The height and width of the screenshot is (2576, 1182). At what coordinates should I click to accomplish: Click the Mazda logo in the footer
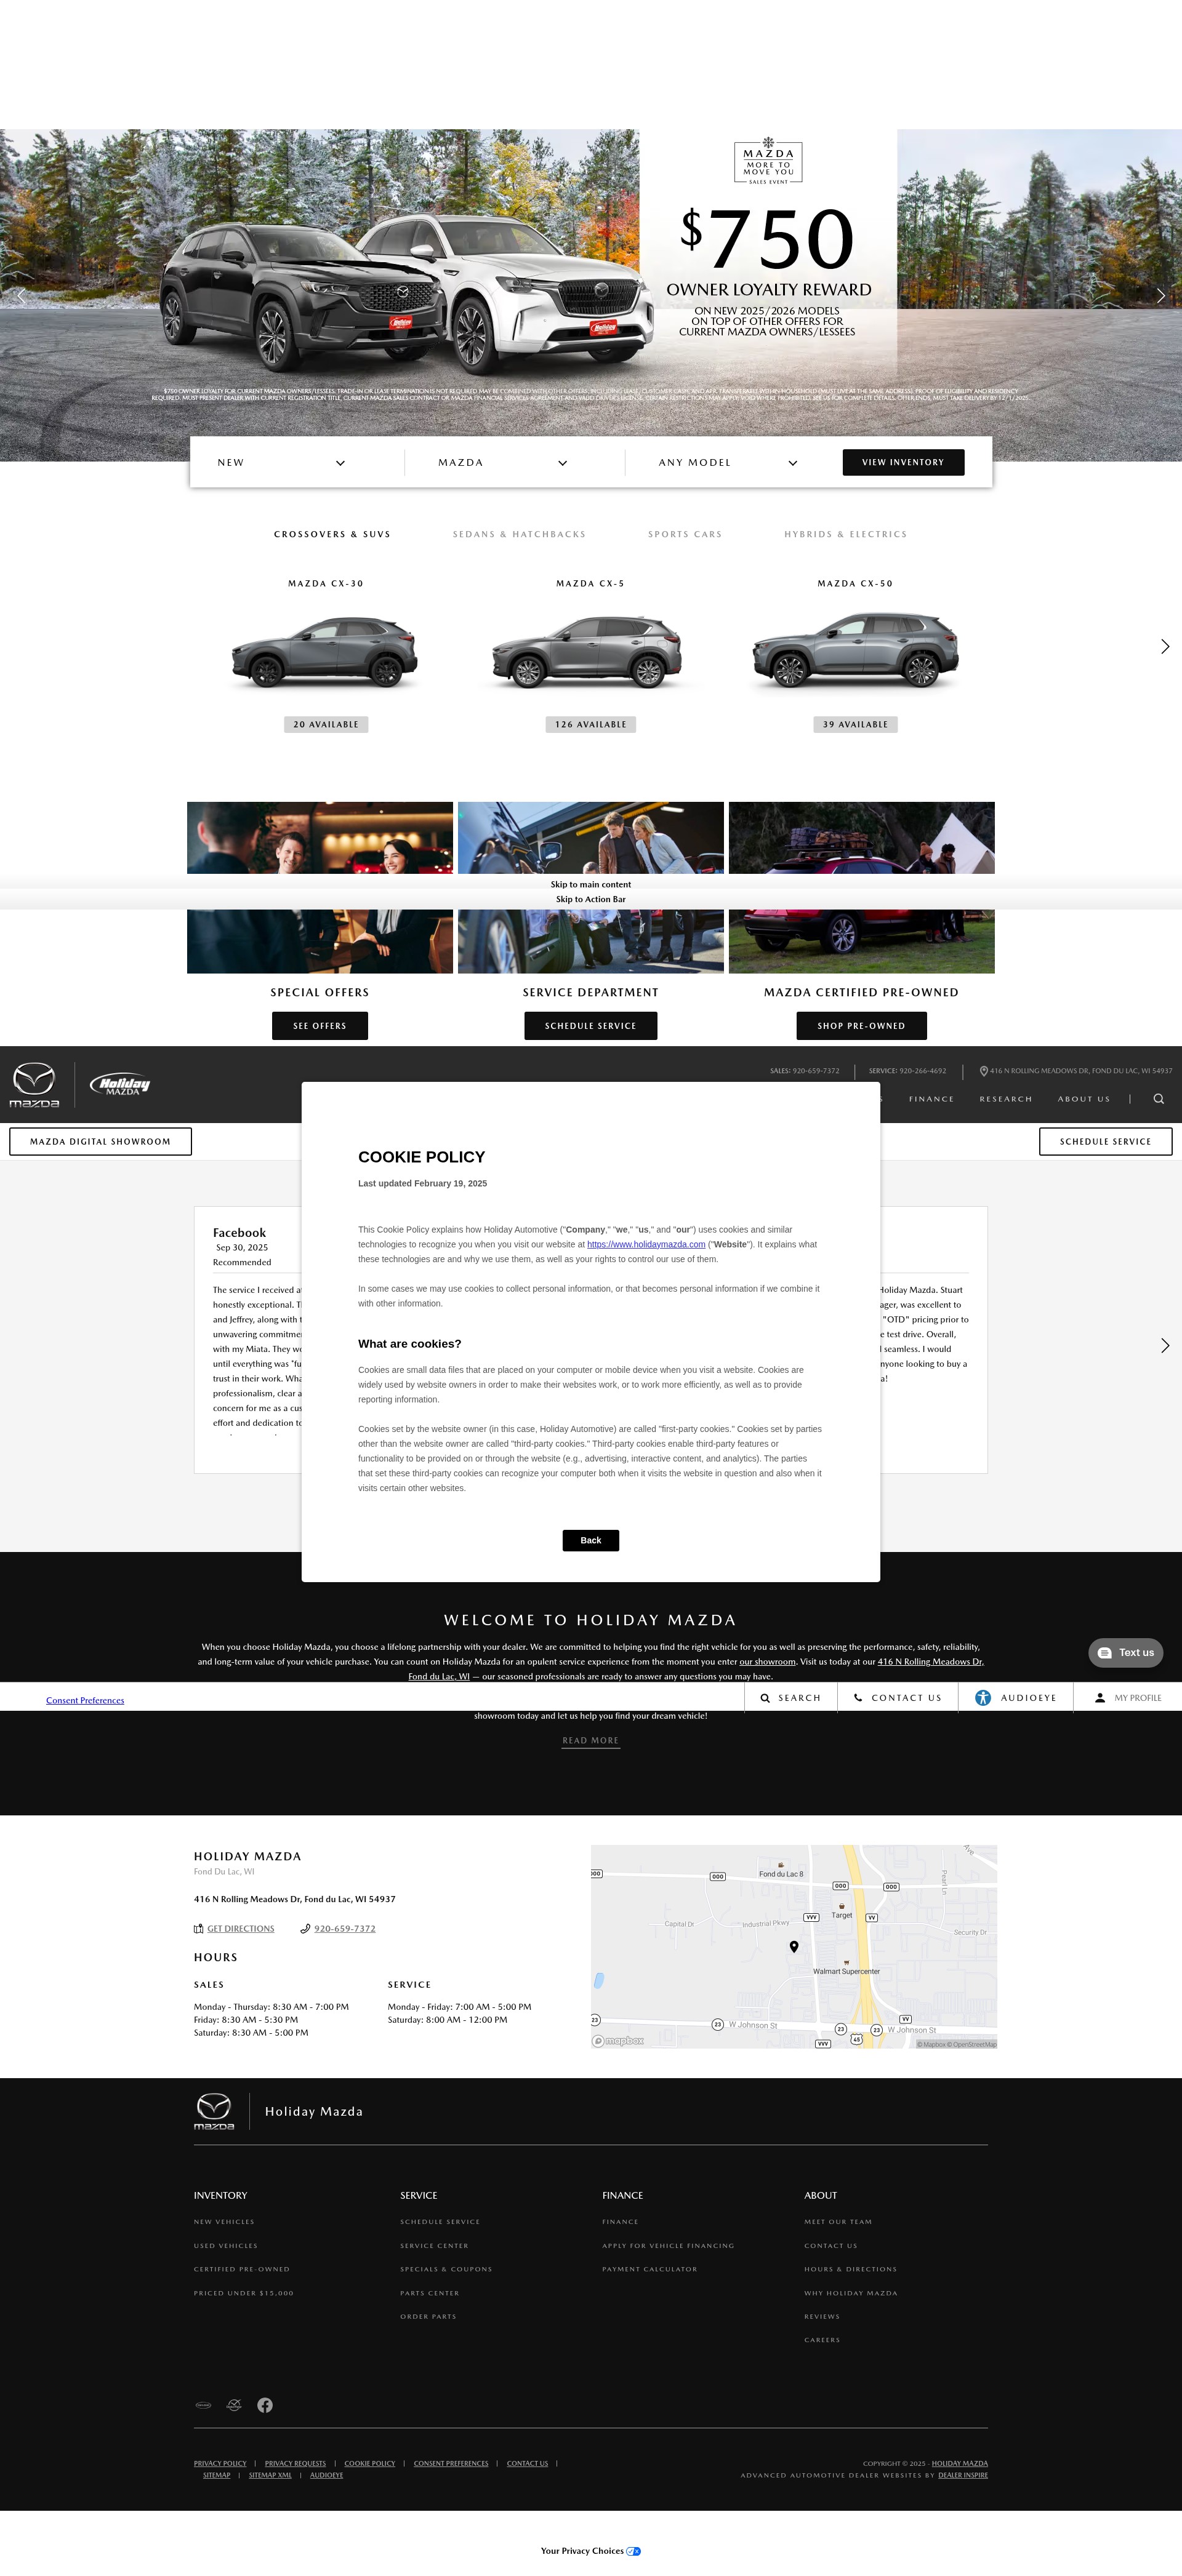(x=214, y=2111)
